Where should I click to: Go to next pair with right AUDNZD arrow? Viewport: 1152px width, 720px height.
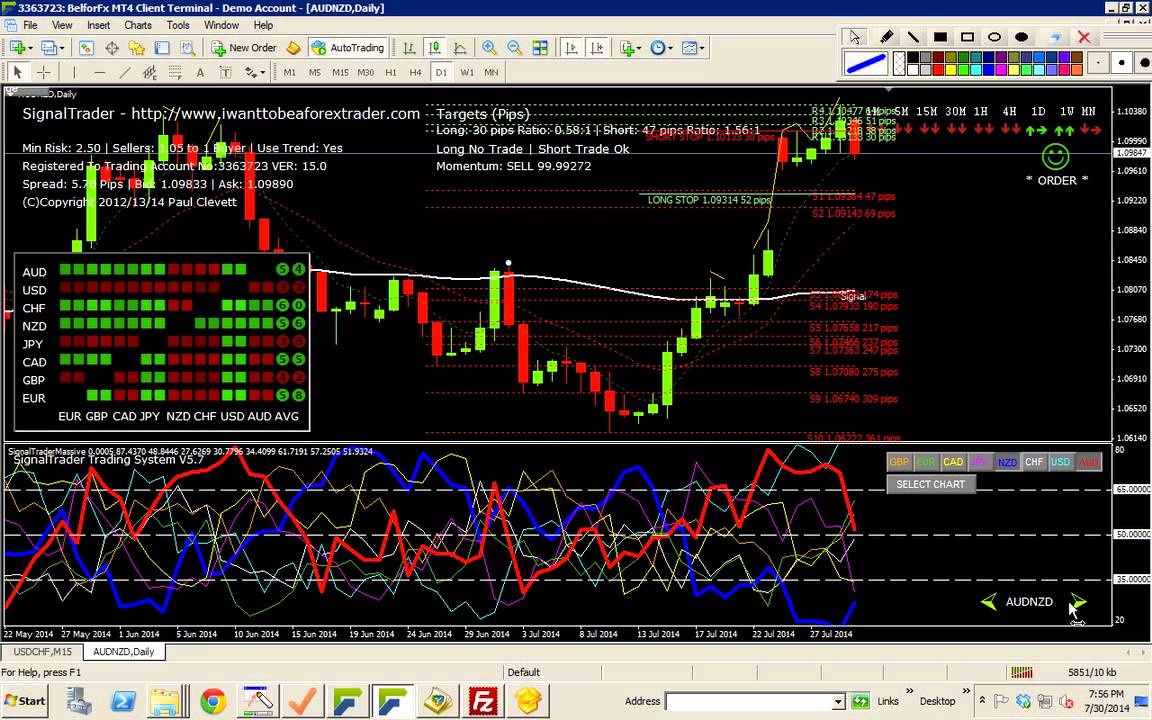pos(1077,602)
